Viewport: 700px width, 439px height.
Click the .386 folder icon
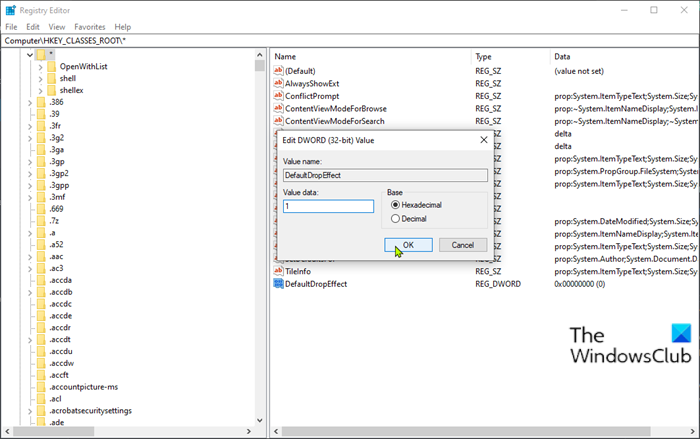click(x=41, y=102)
